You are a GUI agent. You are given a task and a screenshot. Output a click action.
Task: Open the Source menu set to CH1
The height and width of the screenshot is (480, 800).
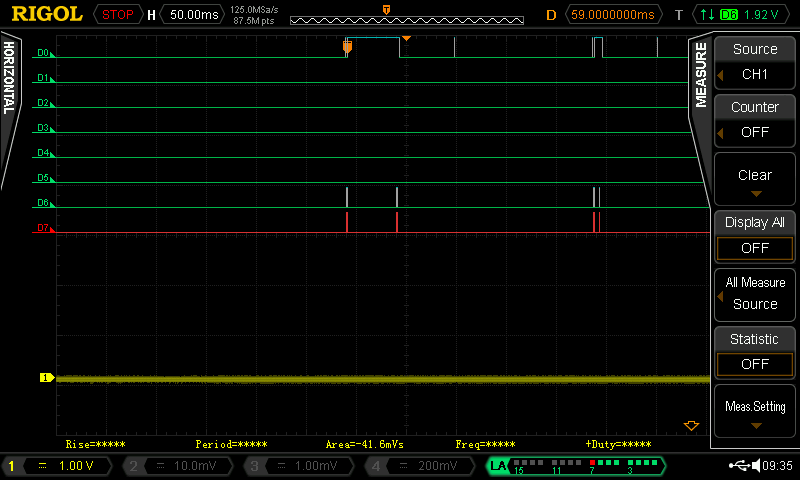coord(755,62)
